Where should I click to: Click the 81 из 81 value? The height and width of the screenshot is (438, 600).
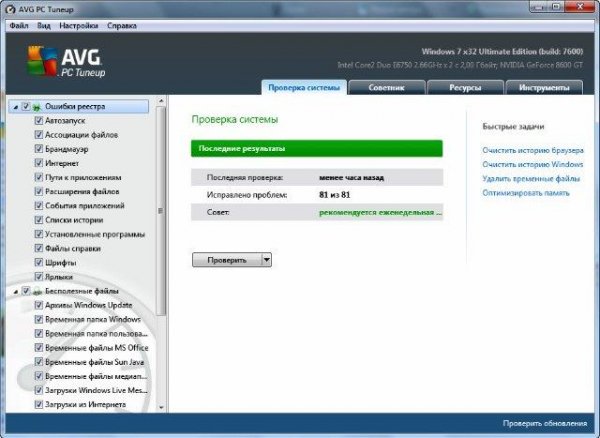click(334, 195)
